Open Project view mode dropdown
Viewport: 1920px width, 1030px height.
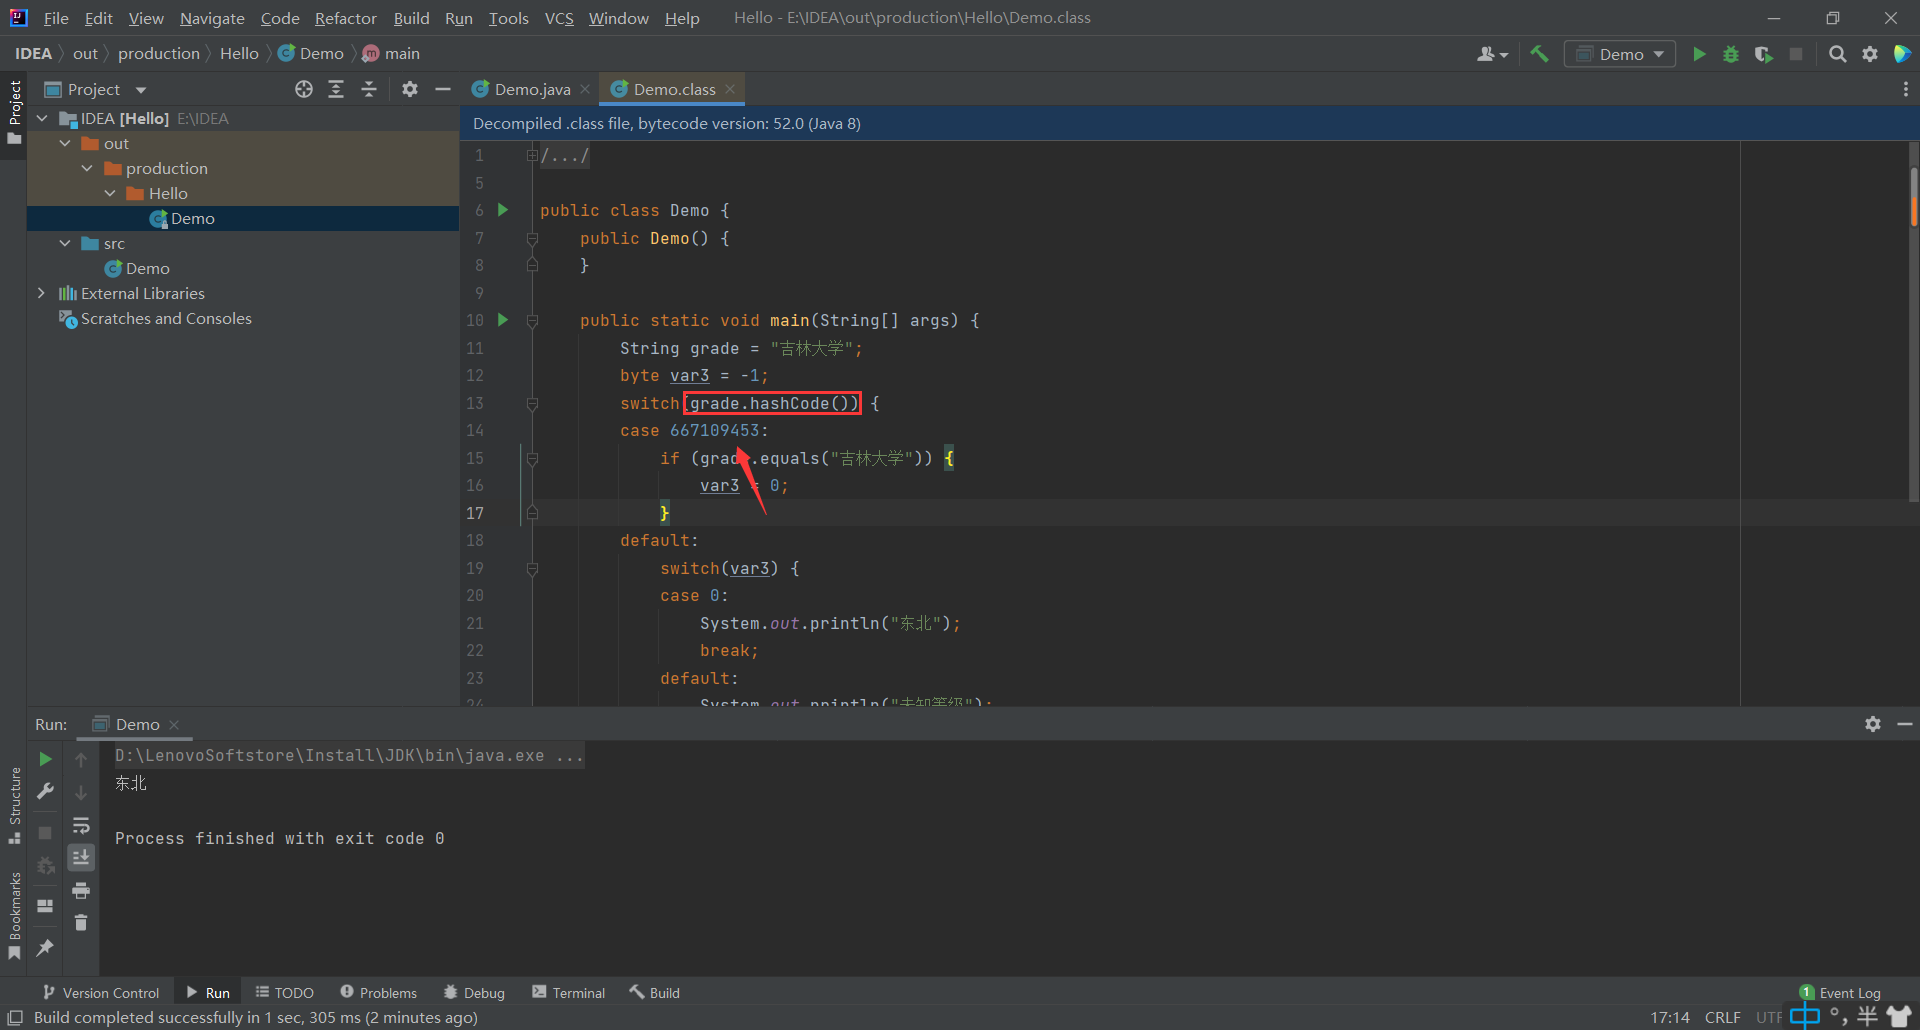coord(141,90)
